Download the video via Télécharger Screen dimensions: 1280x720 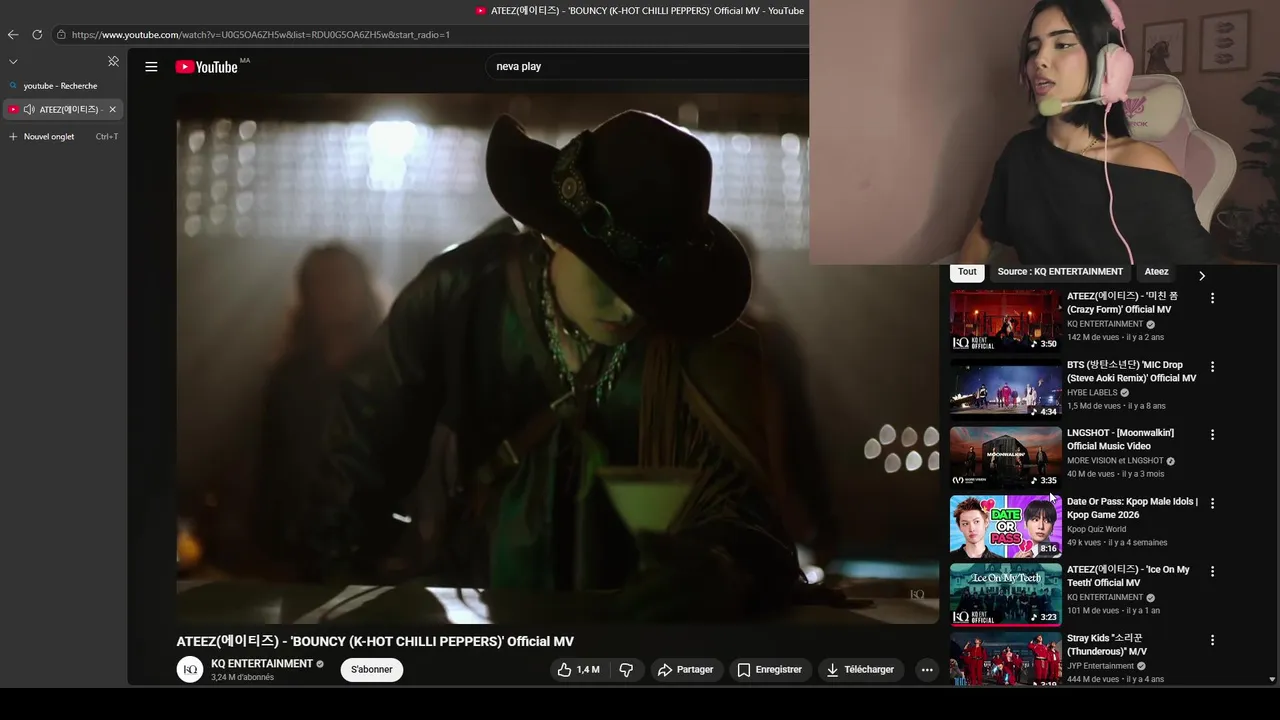[x=860, y=670]
